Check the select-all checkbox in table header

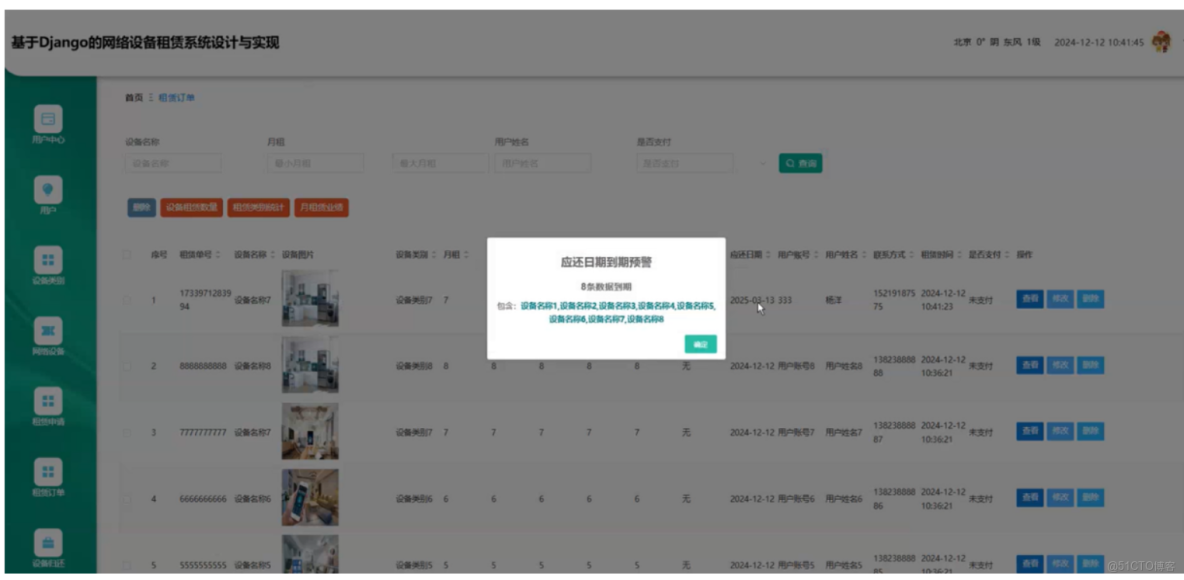[x=124, y=253]
